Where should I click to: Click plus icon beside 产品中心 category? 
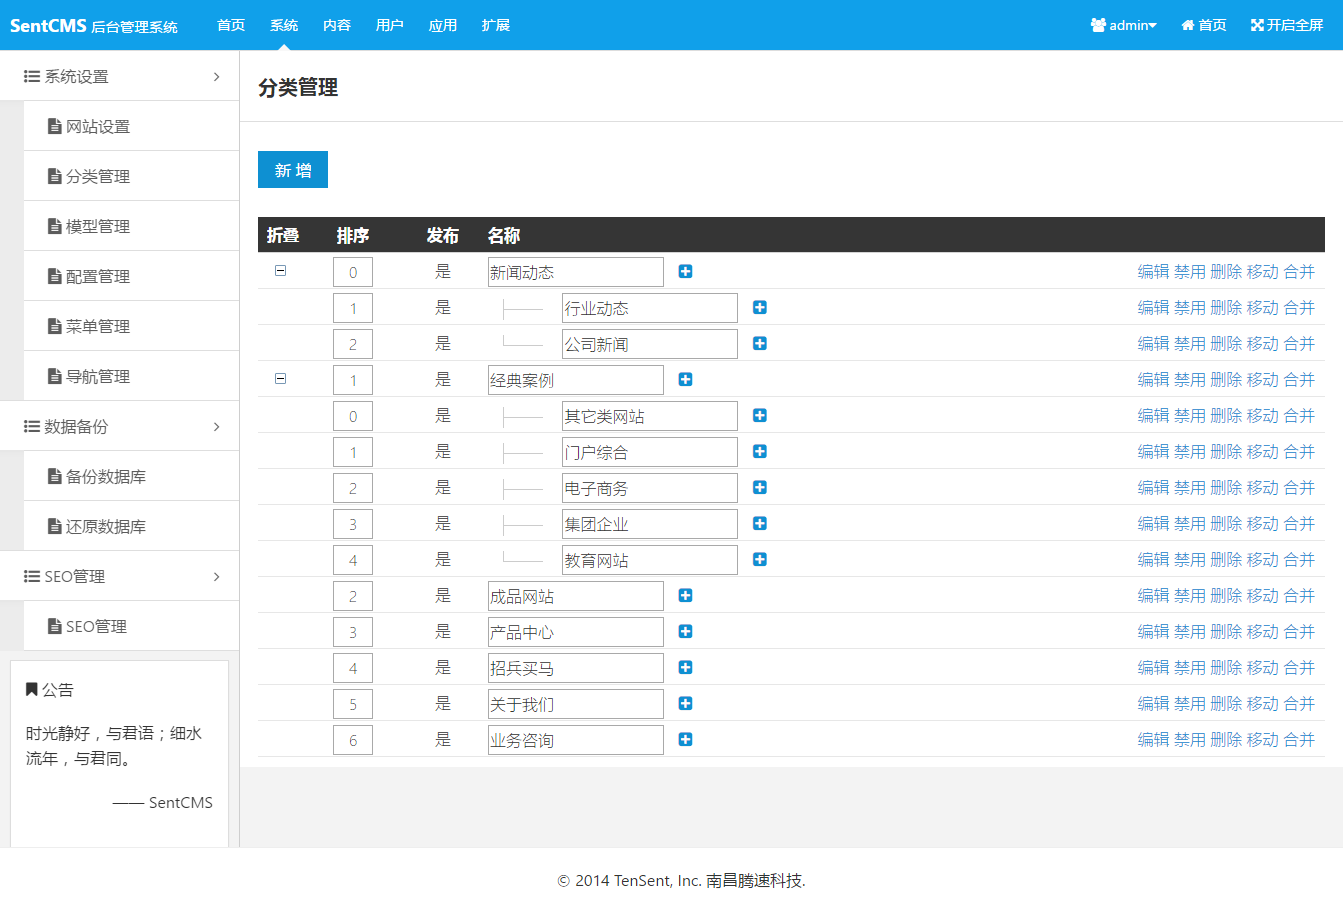[685, 631]
